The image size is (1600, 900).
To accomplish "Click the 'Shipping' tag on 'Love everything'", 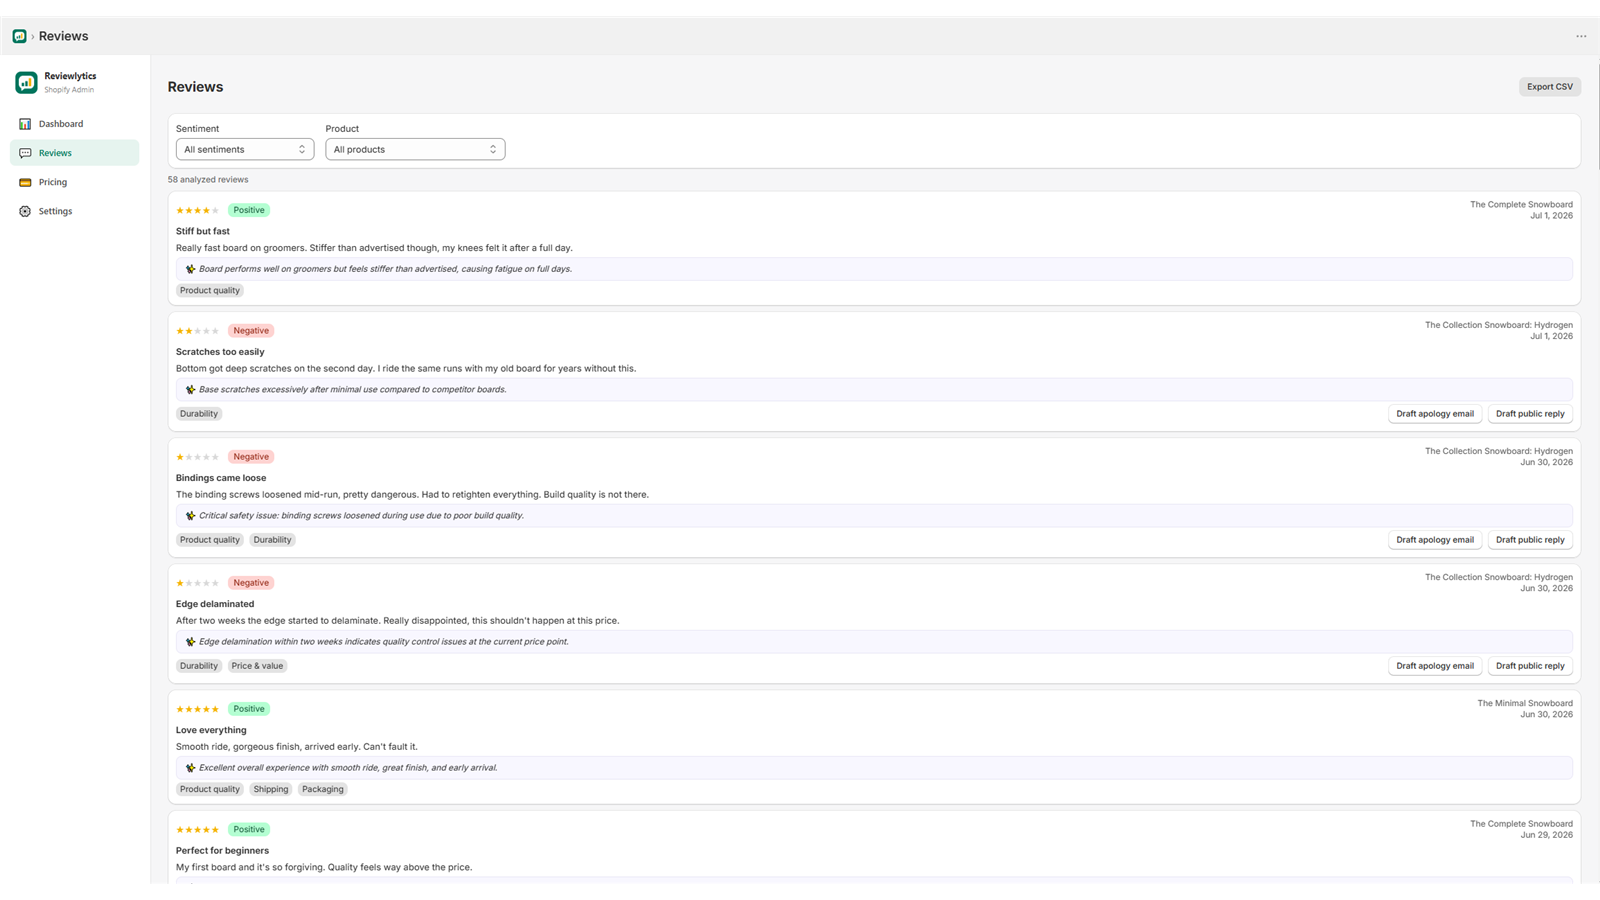I will (x=270, y=790).
